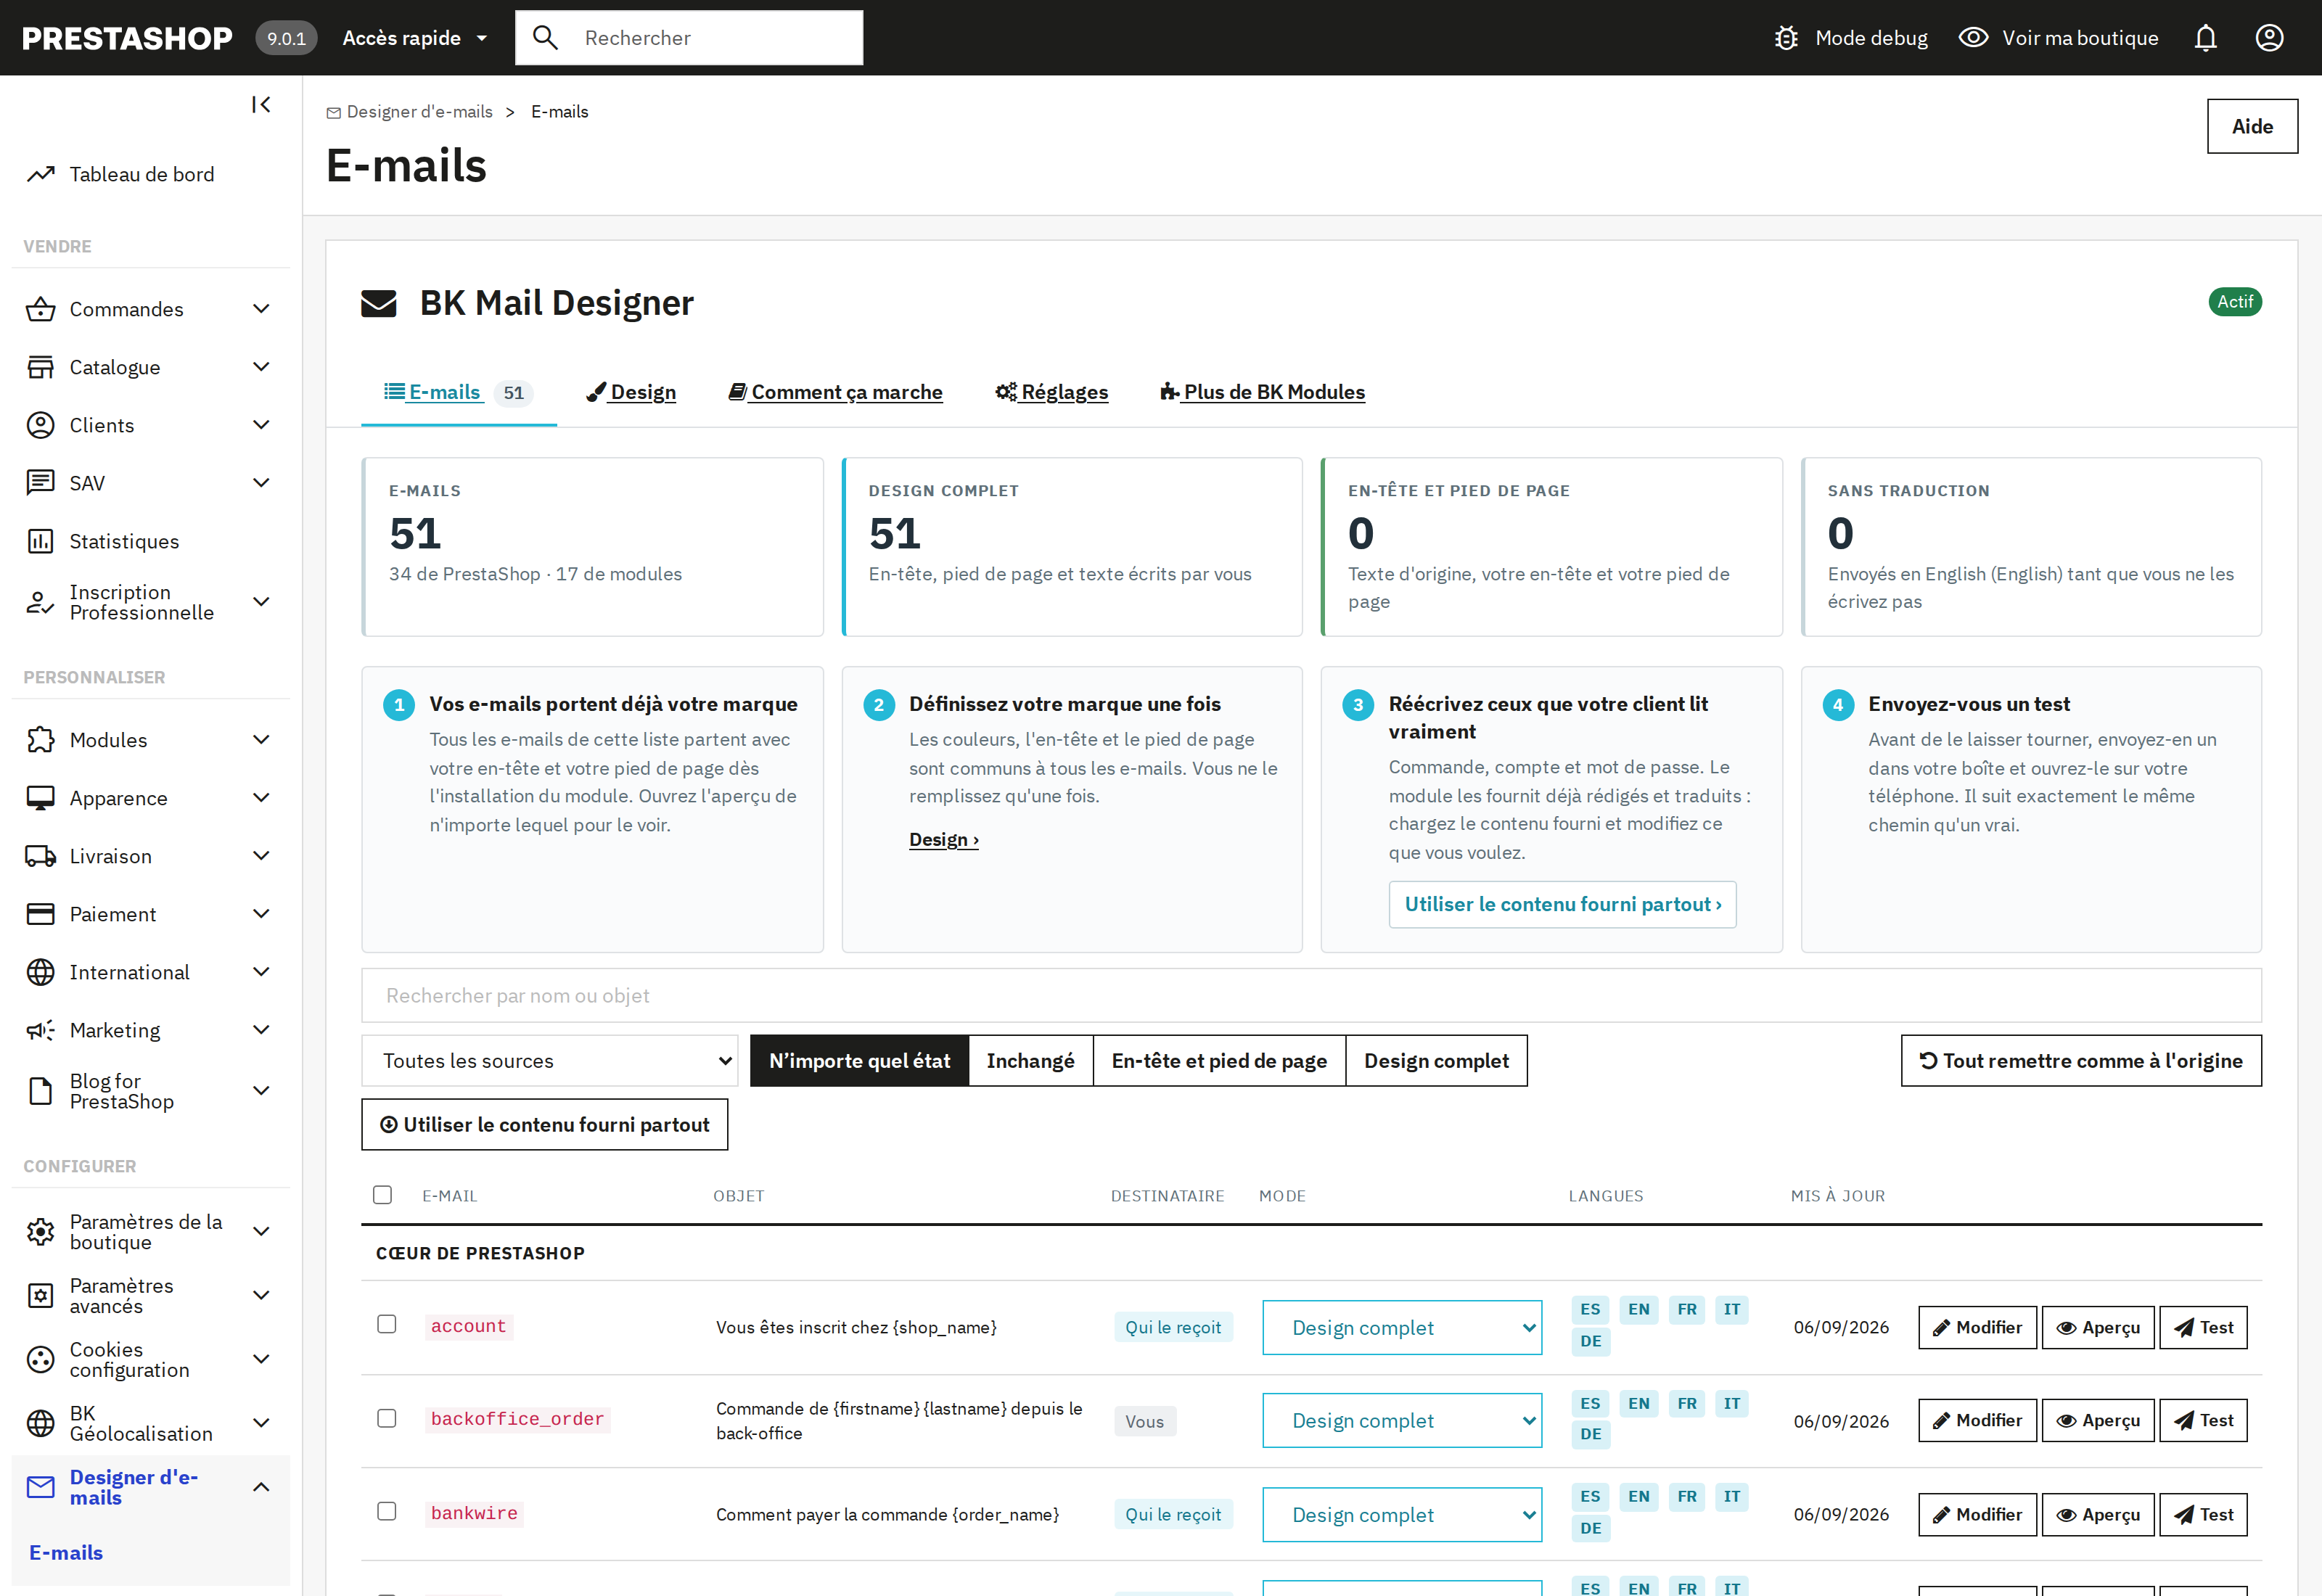Click the Cookies configuration icon

pos(41,1360)
